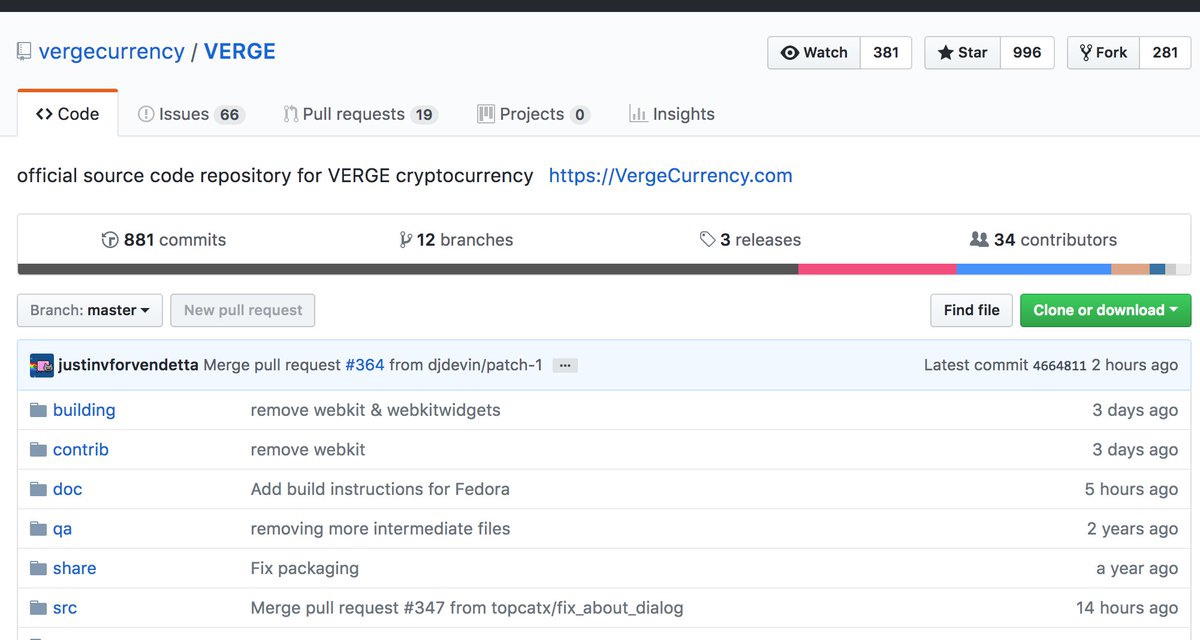1200x640 pixels.
Task: Open the share folder
Action: point(75,568)
